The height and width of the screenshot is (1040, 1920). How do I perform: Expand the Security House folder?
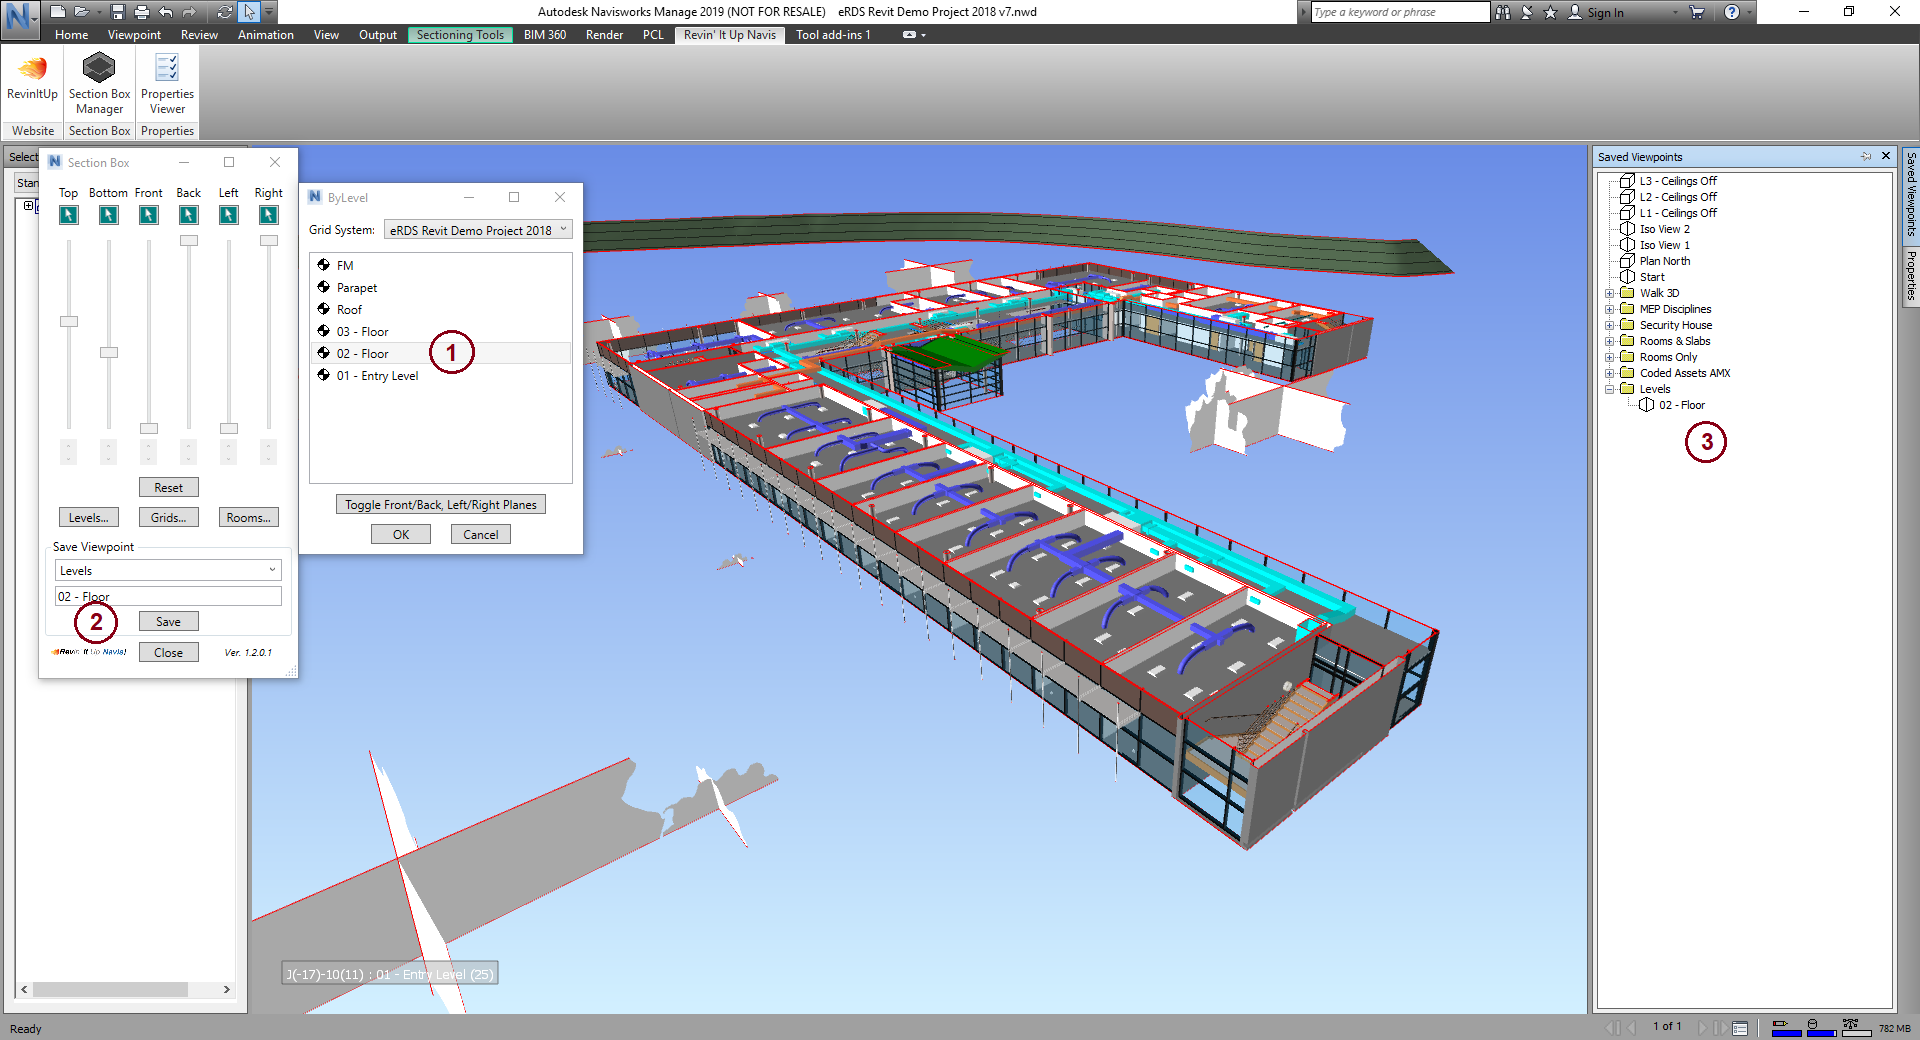tap(1610, 325)
